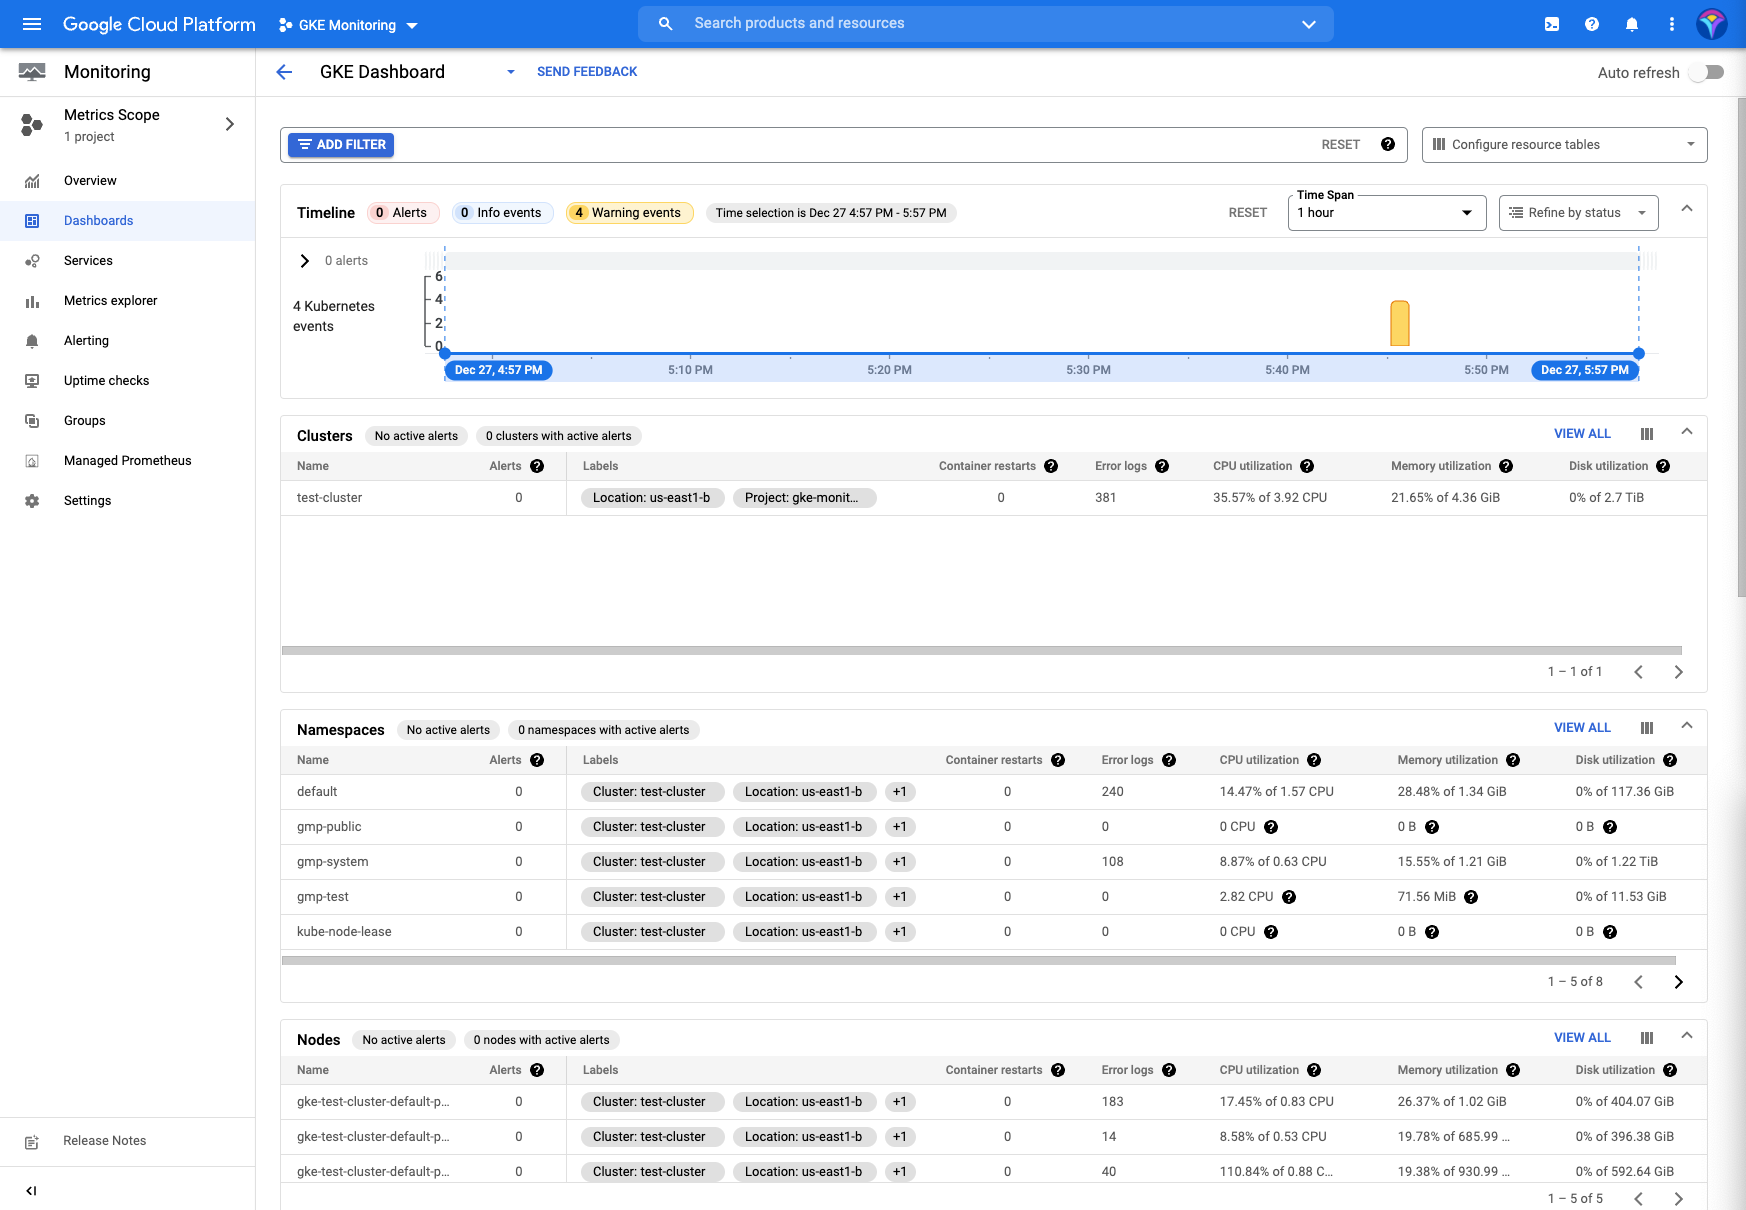
Task: Open the help question mark menu
Action: pos(1592,24)
